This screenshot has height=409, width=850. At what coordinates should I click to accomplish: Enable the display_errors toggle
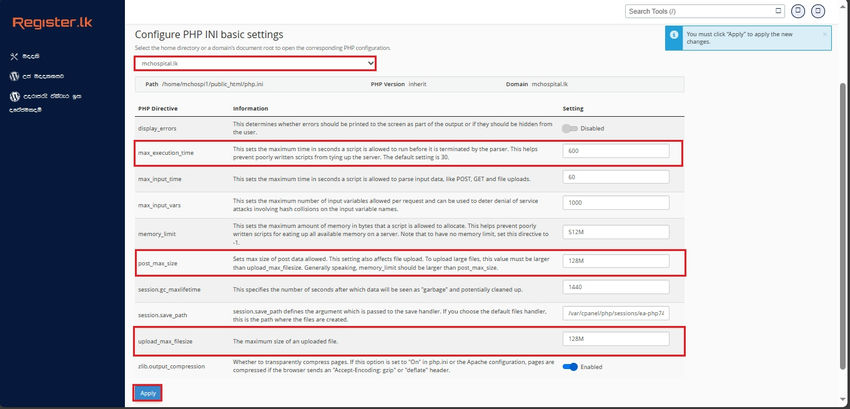[x=570, y=129]
